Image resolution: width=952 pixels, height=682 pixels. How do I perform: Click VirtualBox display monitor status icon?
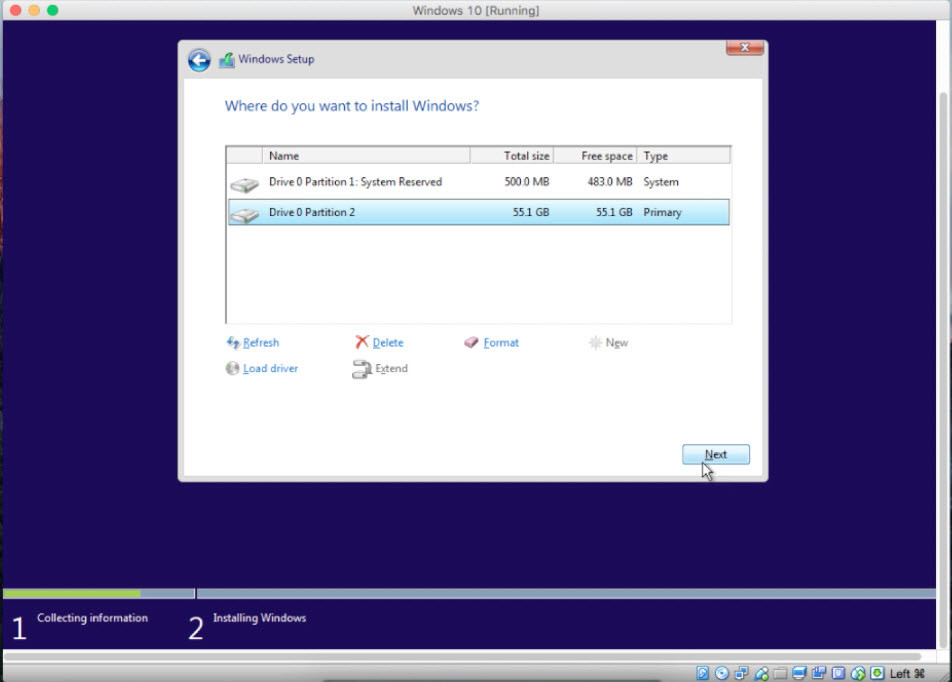(800, 673)
